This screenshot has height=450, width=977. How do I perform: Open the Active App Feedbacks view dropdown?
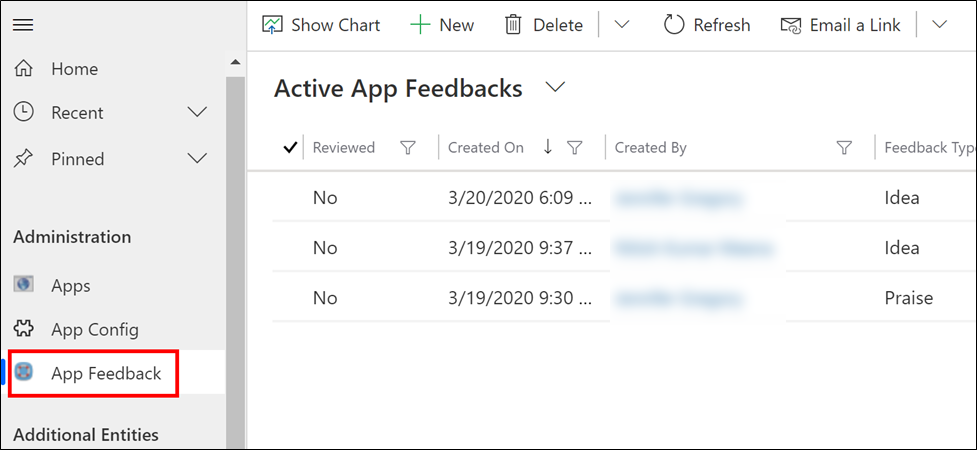[555, 88]
